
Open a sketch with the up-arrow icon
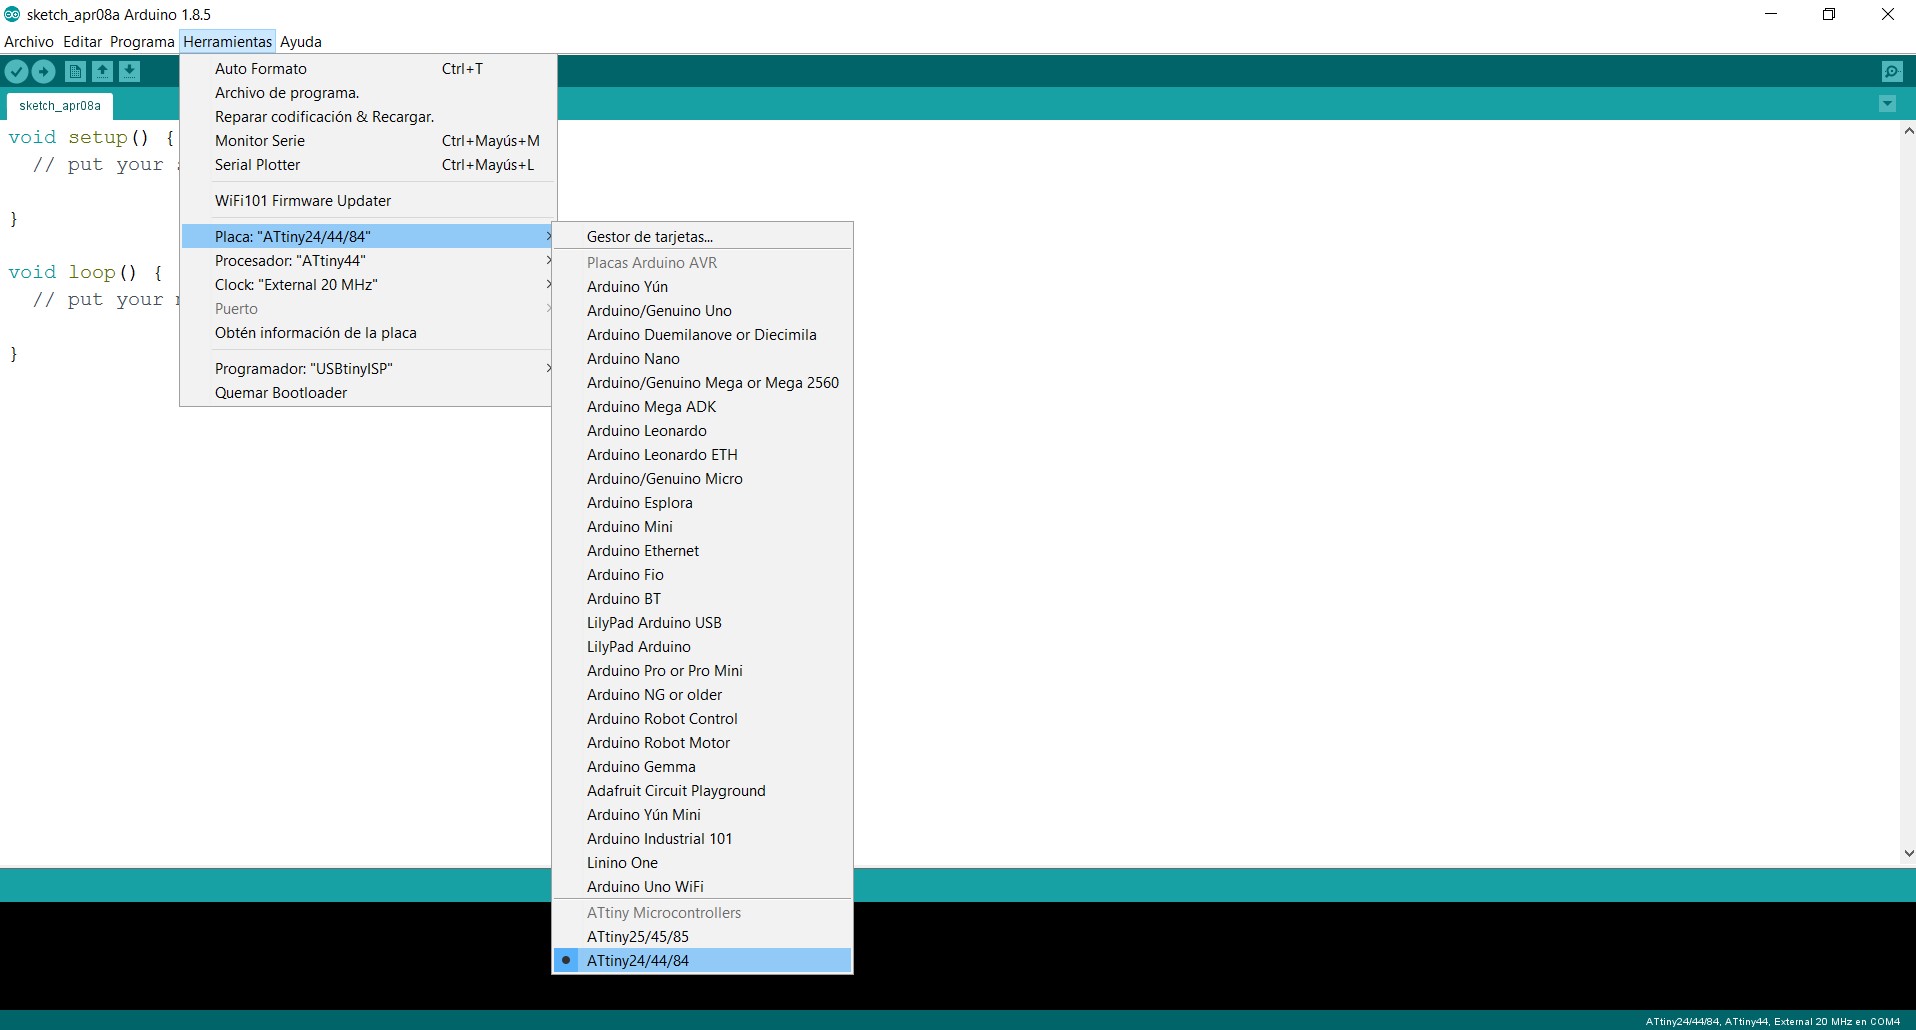point(102,71)
